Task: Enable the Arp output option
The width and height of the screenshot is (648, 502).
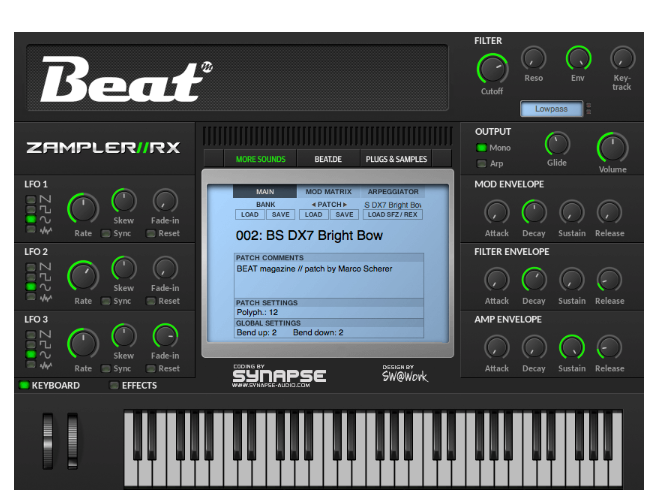Action: click(481, 164)
